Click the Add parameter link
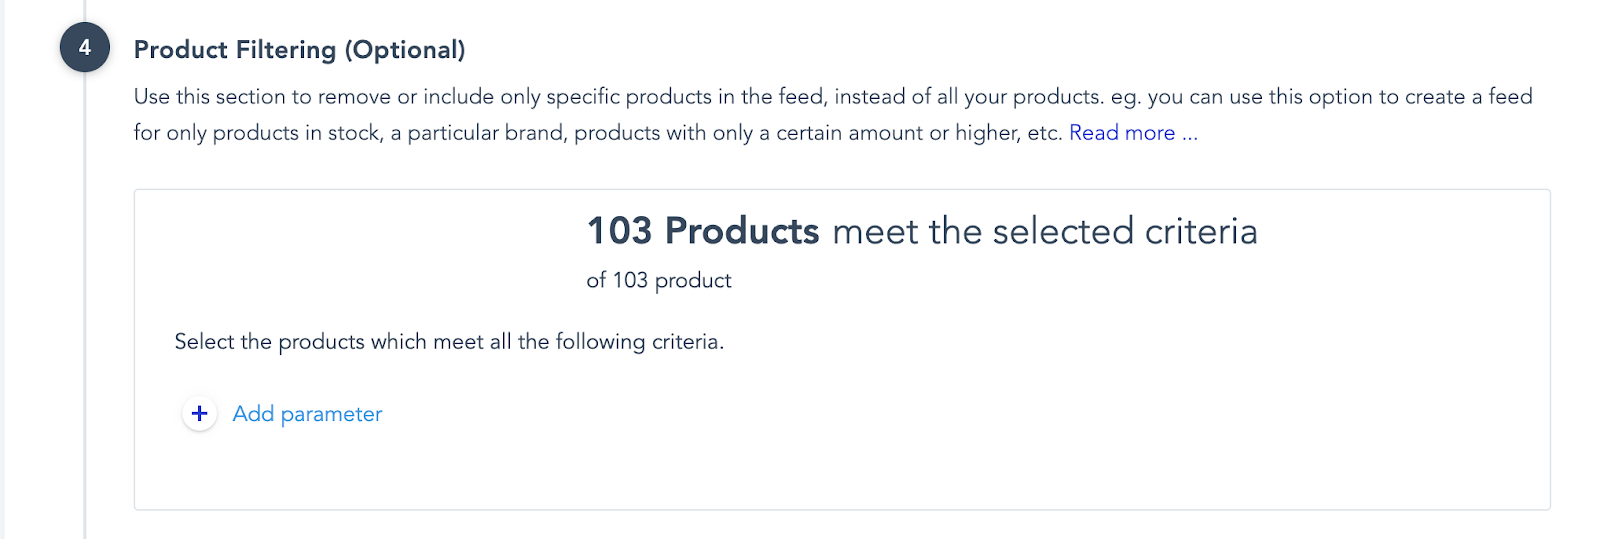 (307, 414)
